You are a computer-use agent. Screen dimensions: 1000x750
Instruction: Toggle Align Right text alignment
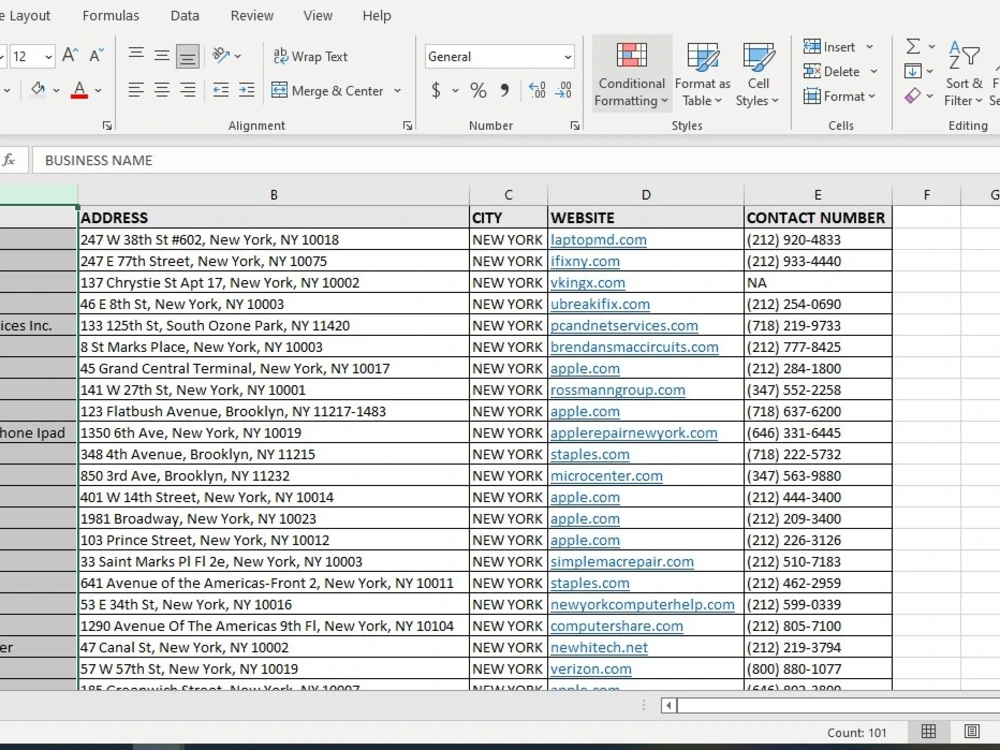188,90
